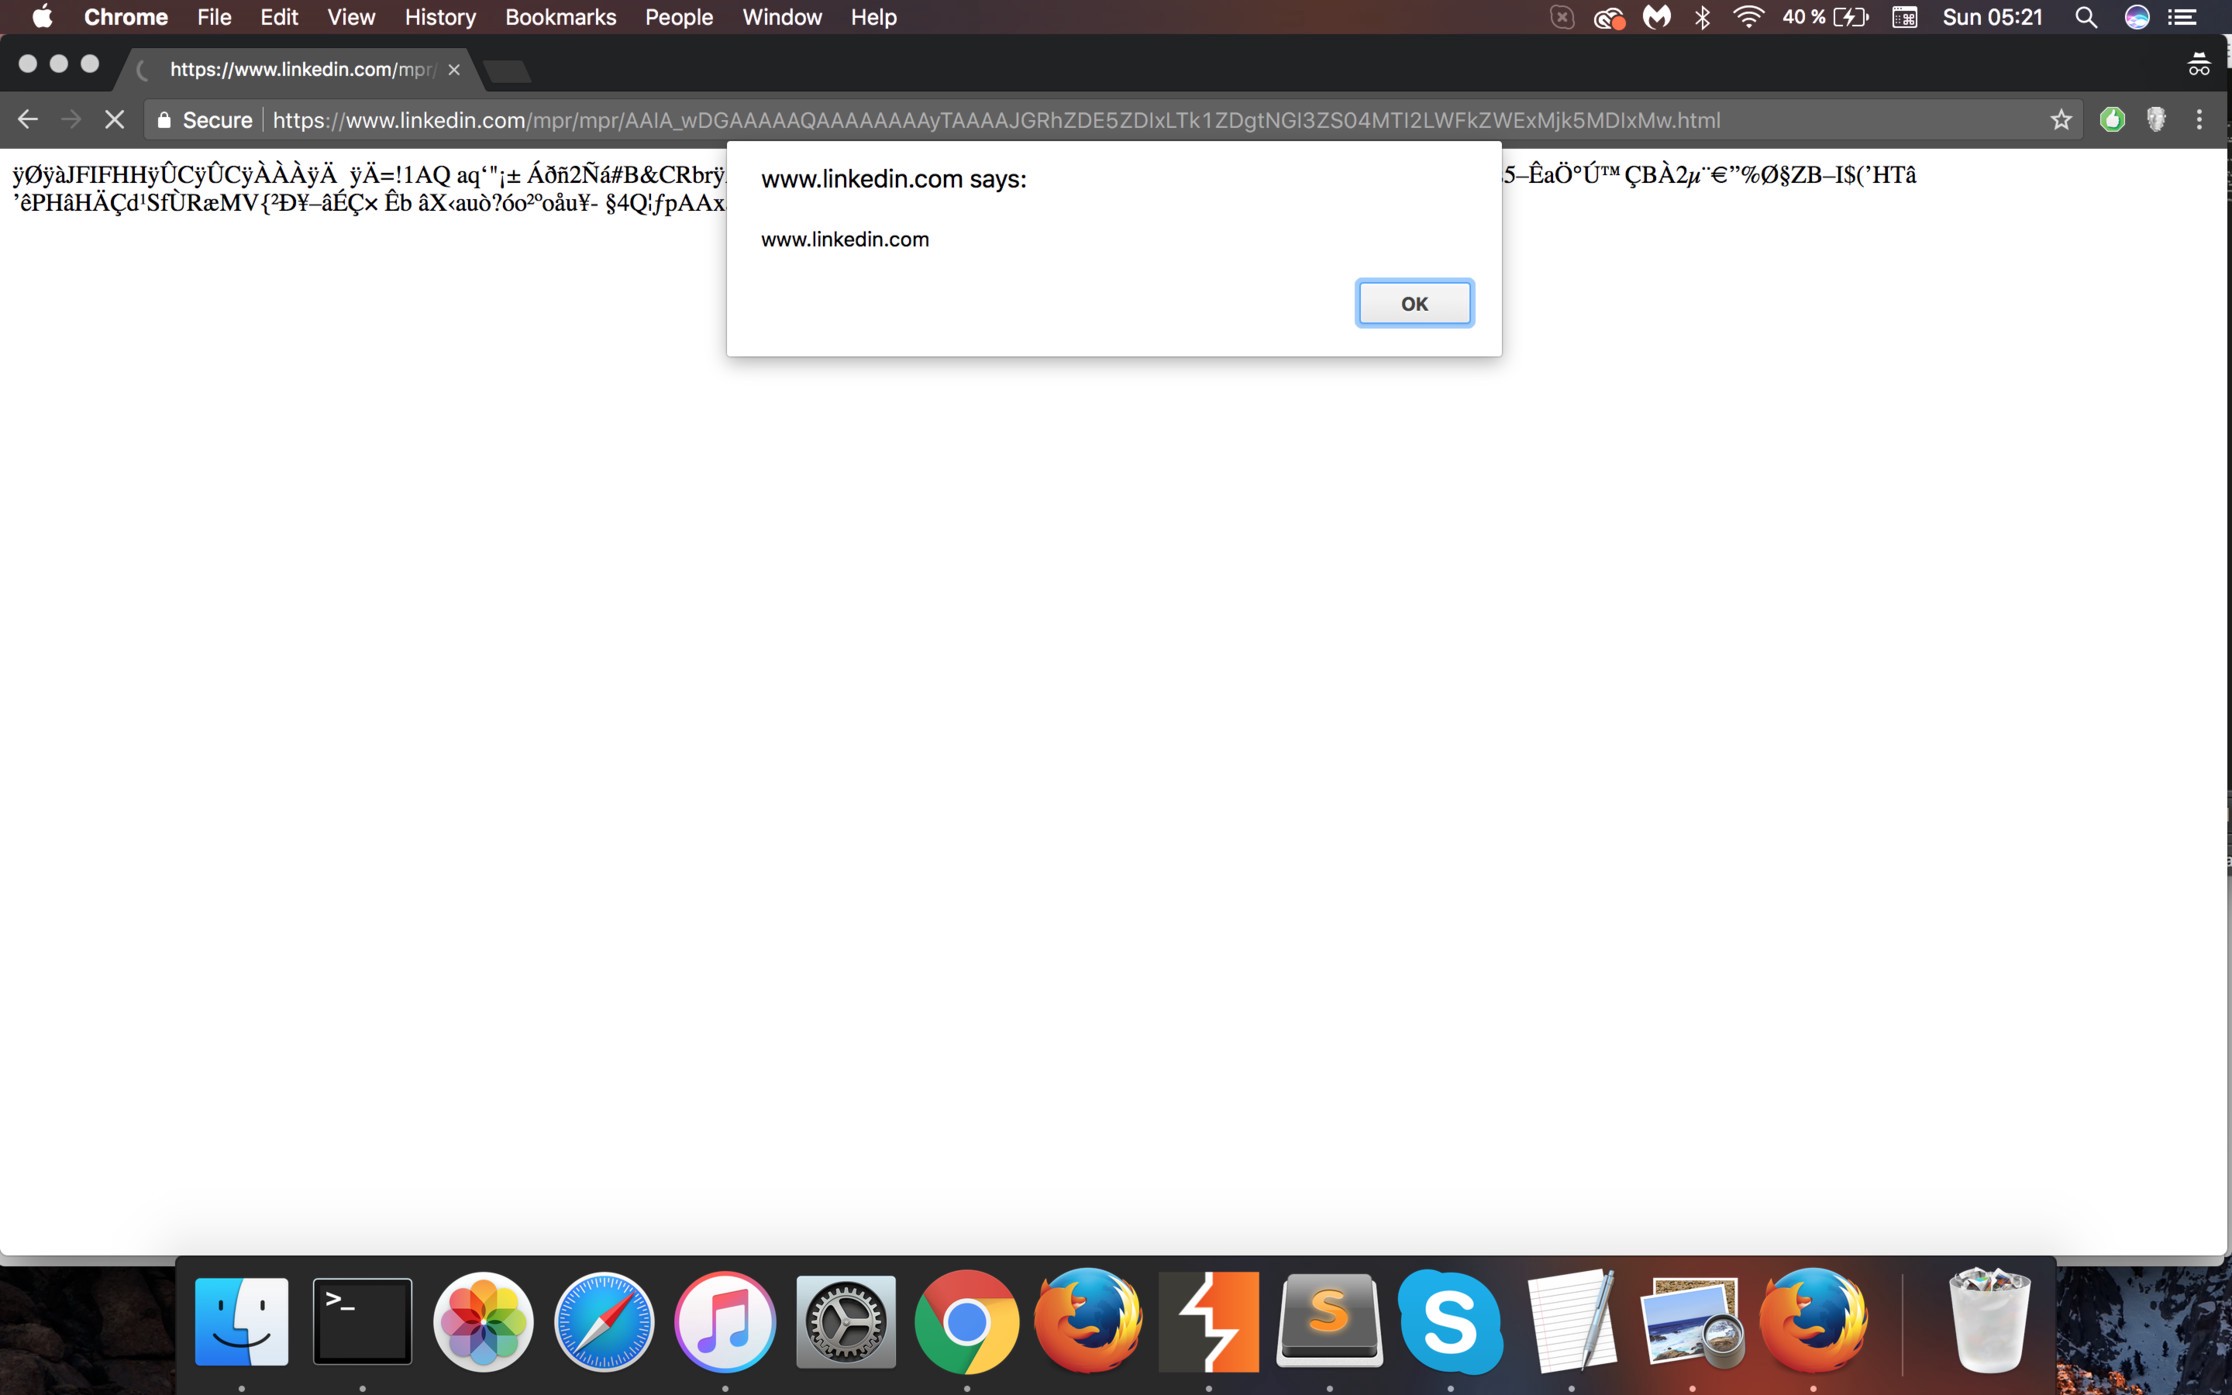Go back to the previous page
The width and height of the screenshot is (2232, 1395).
28,120
